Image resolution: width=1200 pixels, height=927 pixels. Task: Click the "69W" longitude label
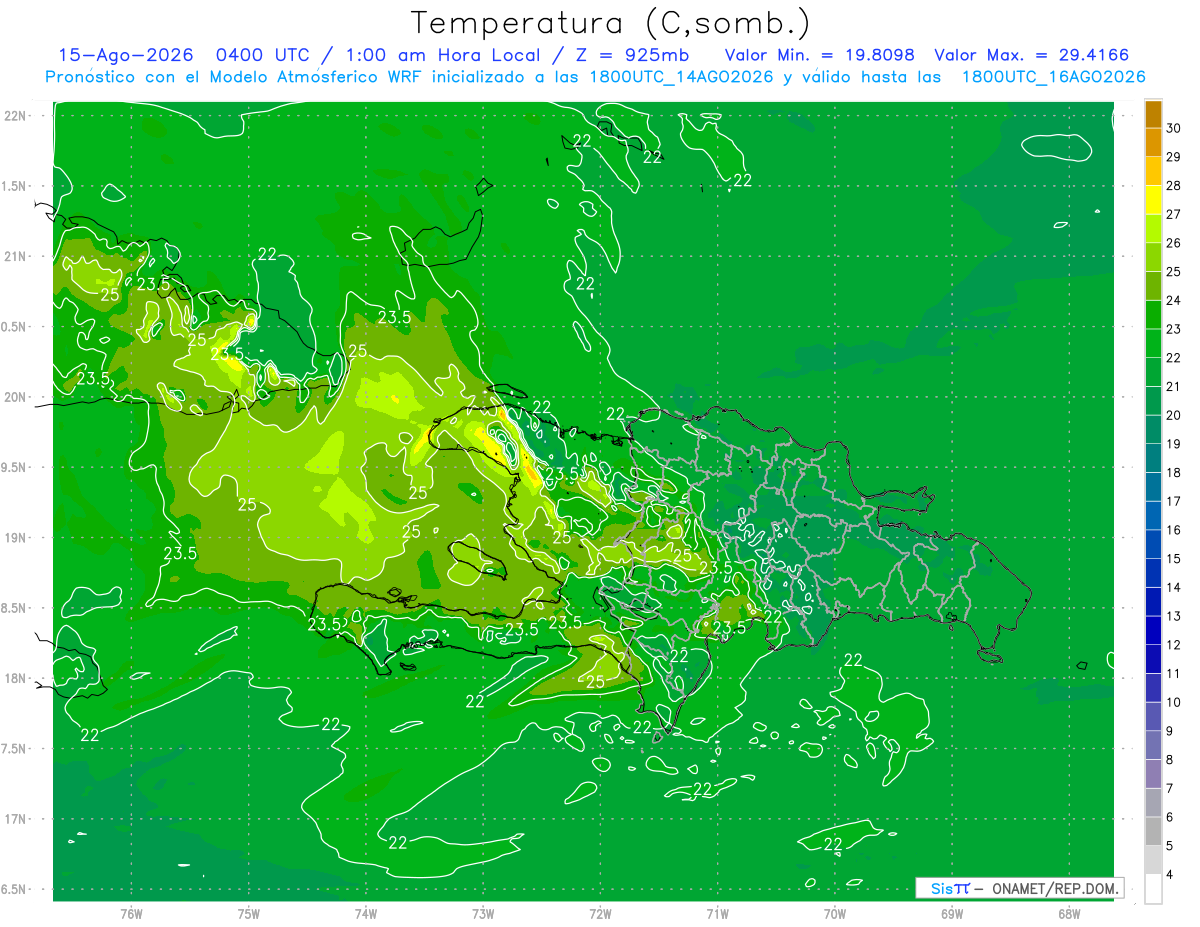click(951, 914)
